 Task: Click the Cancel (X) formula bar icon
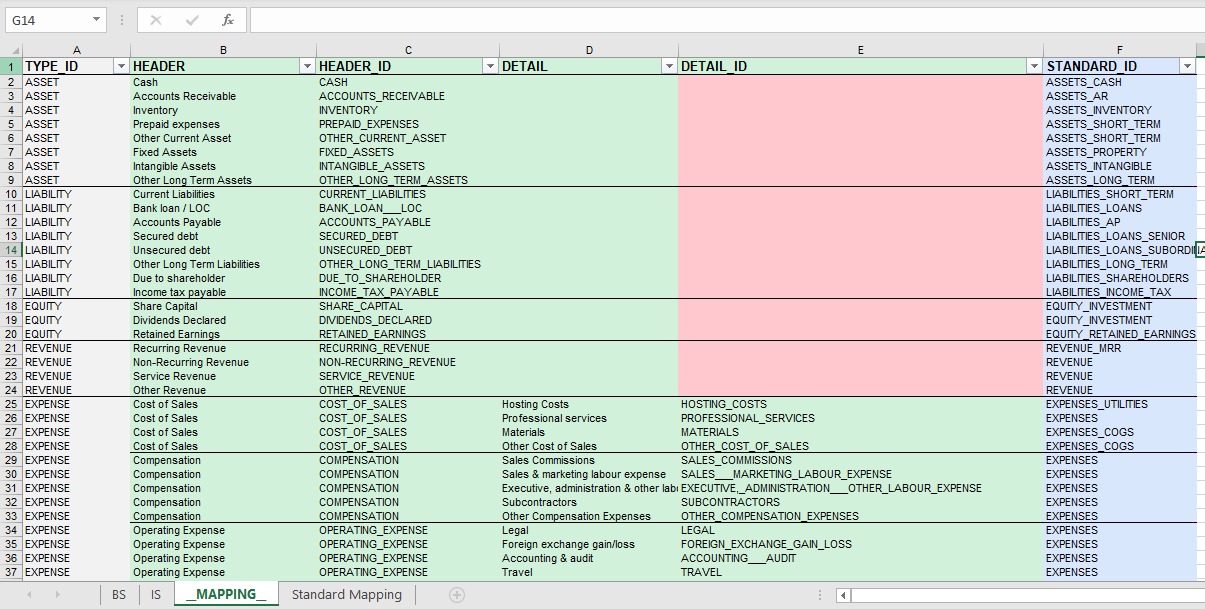pos(156,20)
